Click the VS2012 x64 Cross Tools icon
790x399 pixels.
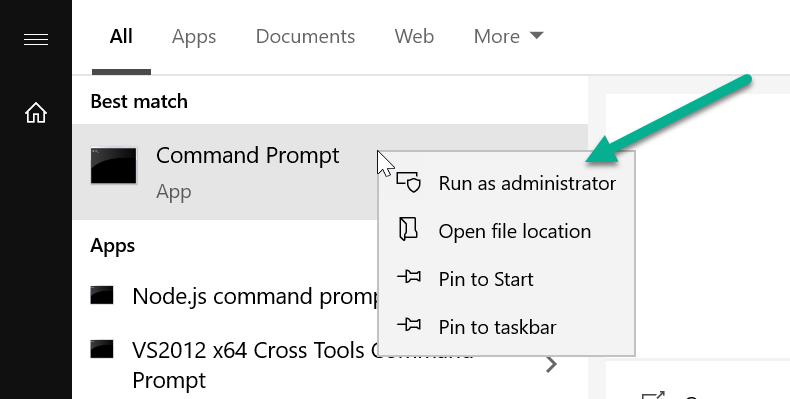[x=102, y=349]
